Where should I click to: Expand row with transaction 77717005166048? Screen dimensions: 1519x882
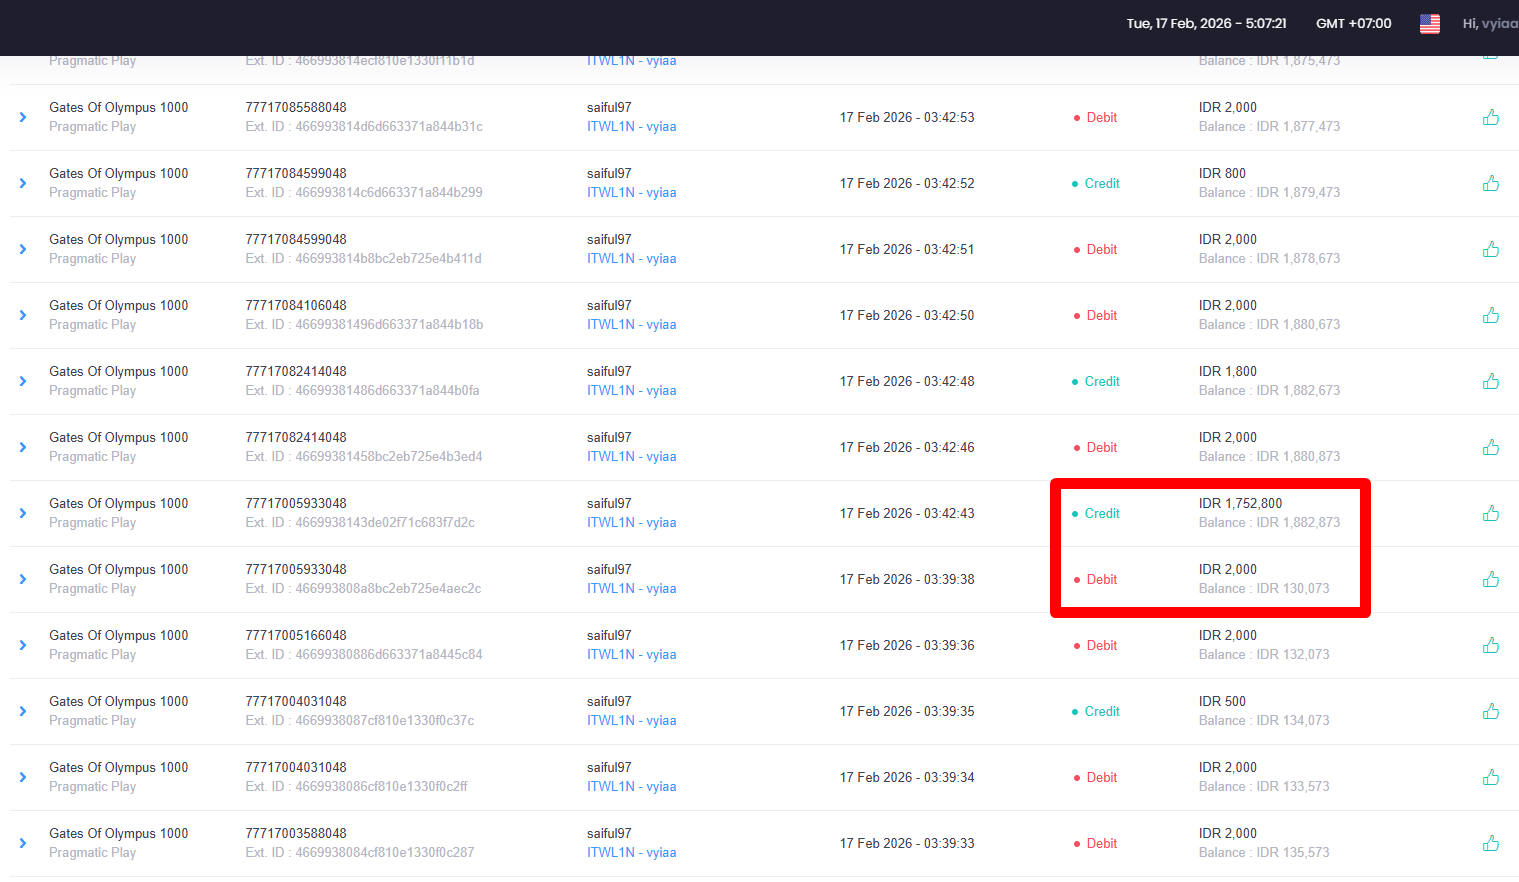click(23, 645)
